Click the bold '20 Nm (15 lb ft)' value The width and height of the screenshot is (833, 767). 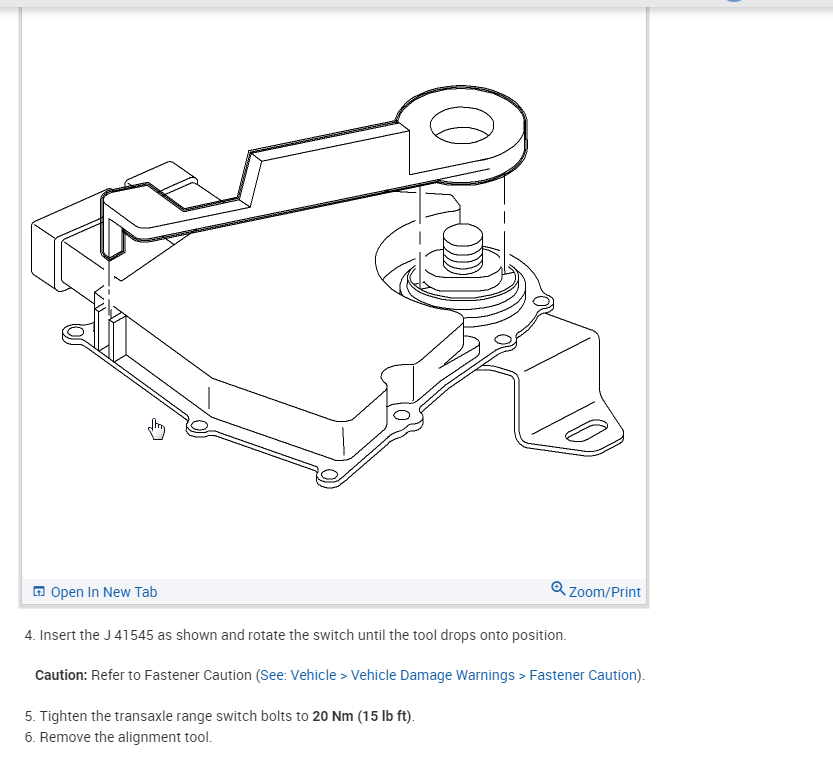pyautogui.click(x=362, y=716)
